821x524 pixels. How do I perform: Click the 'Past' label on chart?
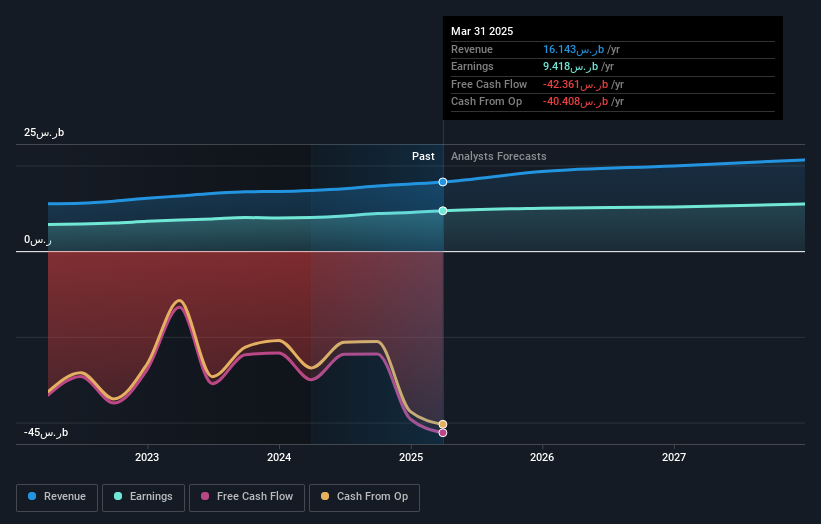click(423, 157)
